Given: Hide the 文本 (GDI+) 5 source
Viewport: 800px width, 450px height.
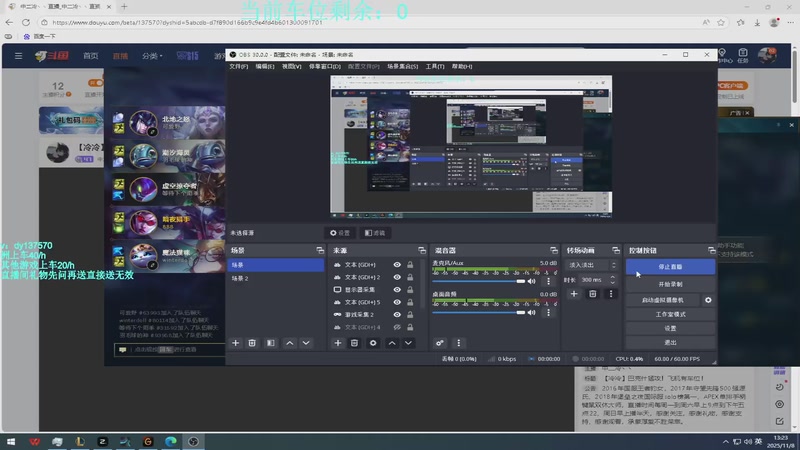Looking at the screenshot, I should [397, 302].
